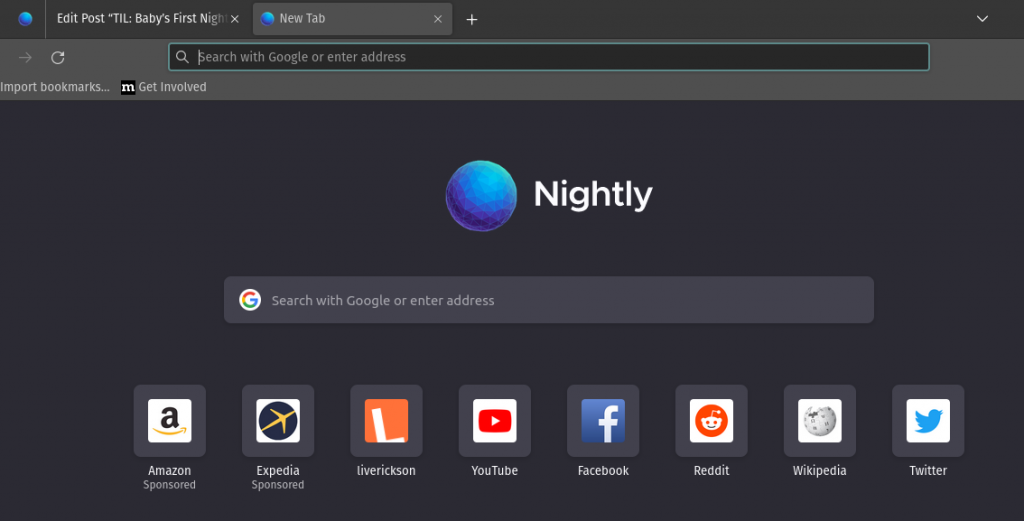The height and width of the screenshot is (521, 1024).
Task: Open the Wikipedia shortcut tile
Action: point(820,420)
